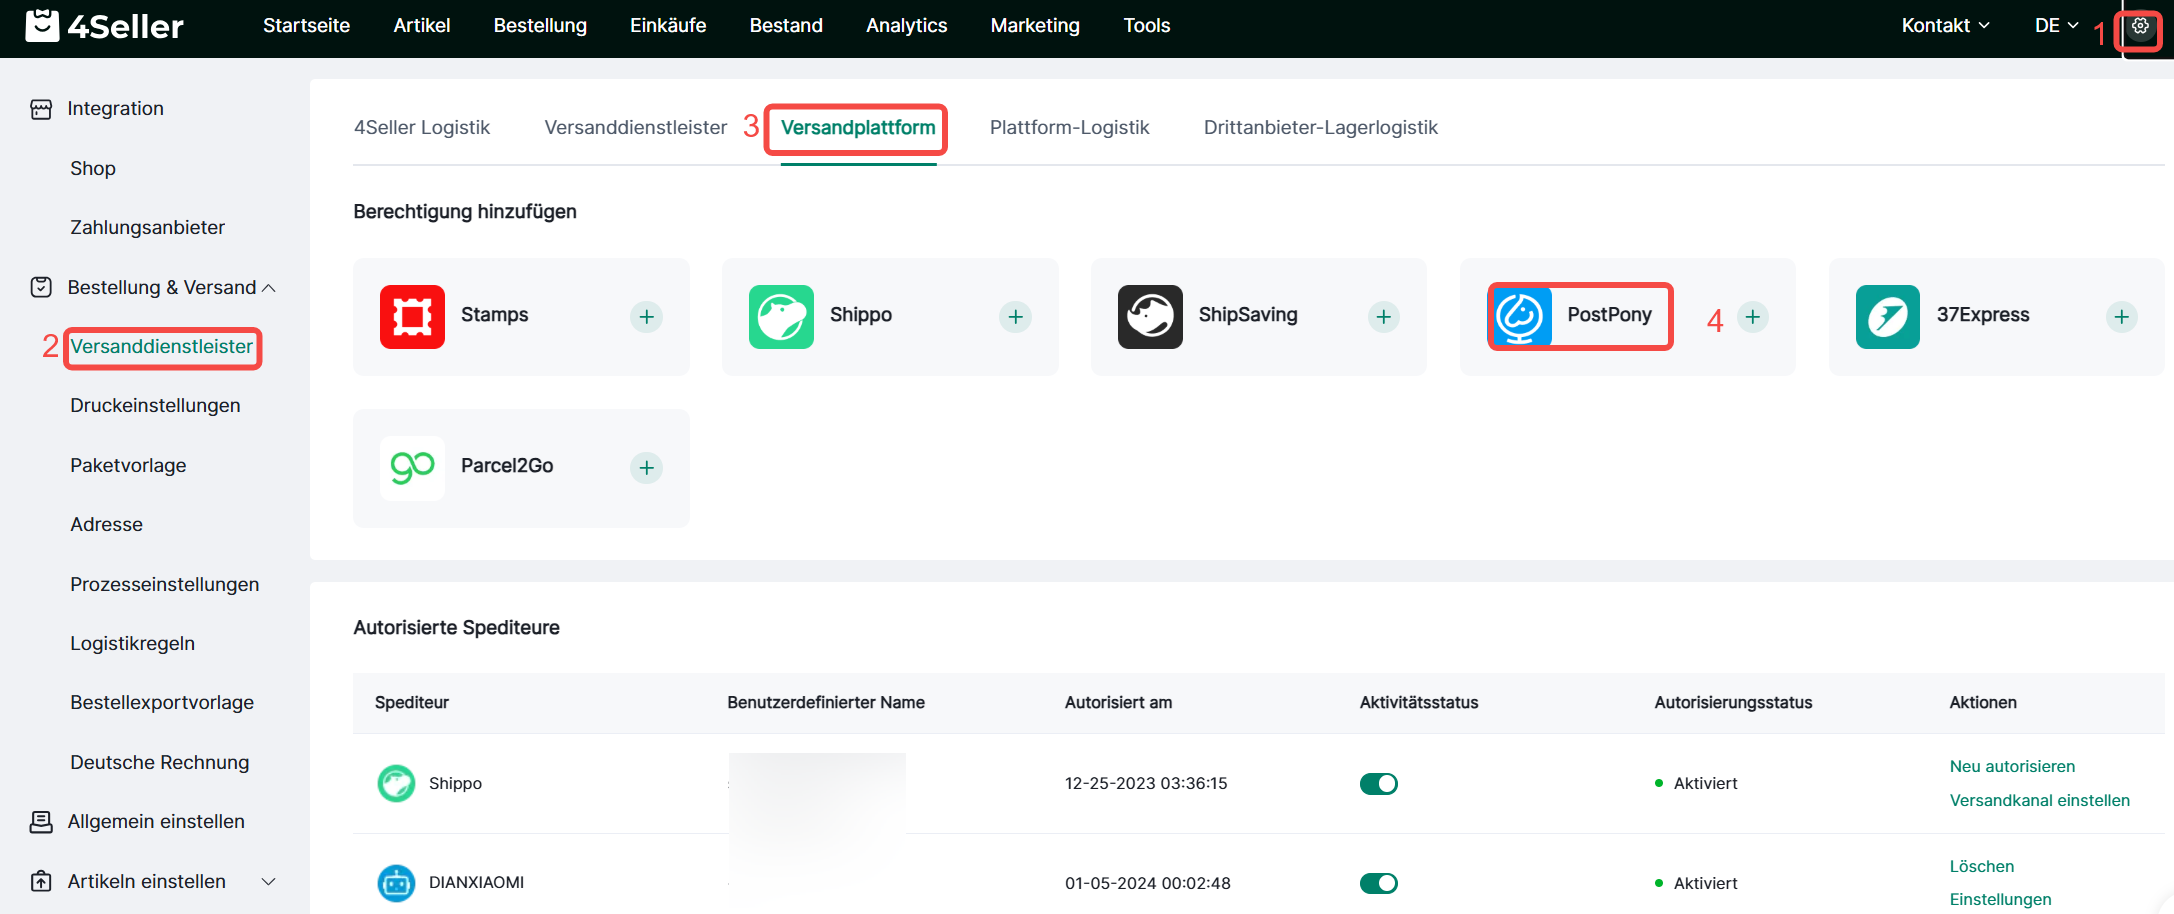Viewport: 2174px width, 914px height.
Task: Open the Kontakt dropdown
Action: pos(1944,26)
